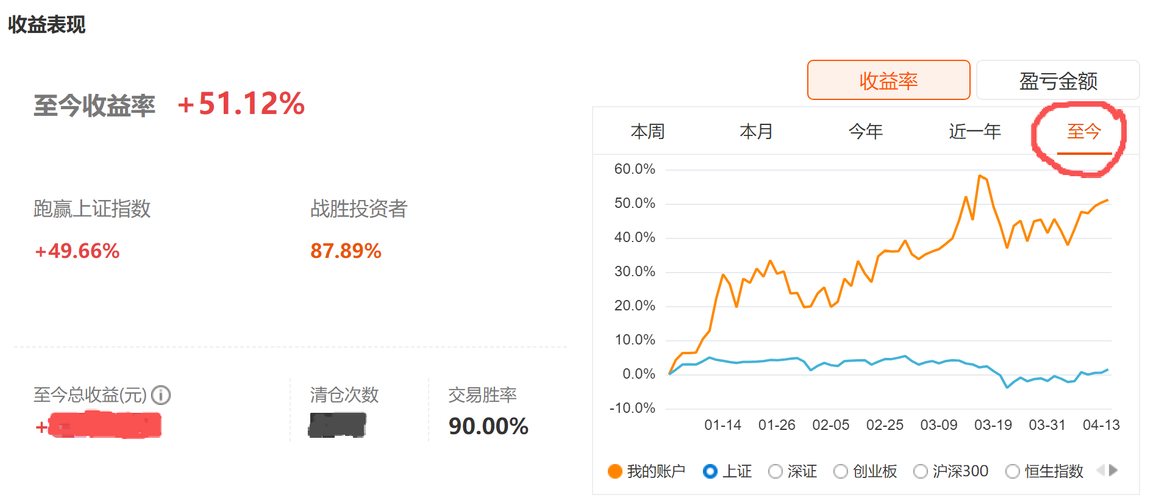Switch the chart to 盈亏金额
Viewport: 1151px width, 500px height.
click(1058, 81)
